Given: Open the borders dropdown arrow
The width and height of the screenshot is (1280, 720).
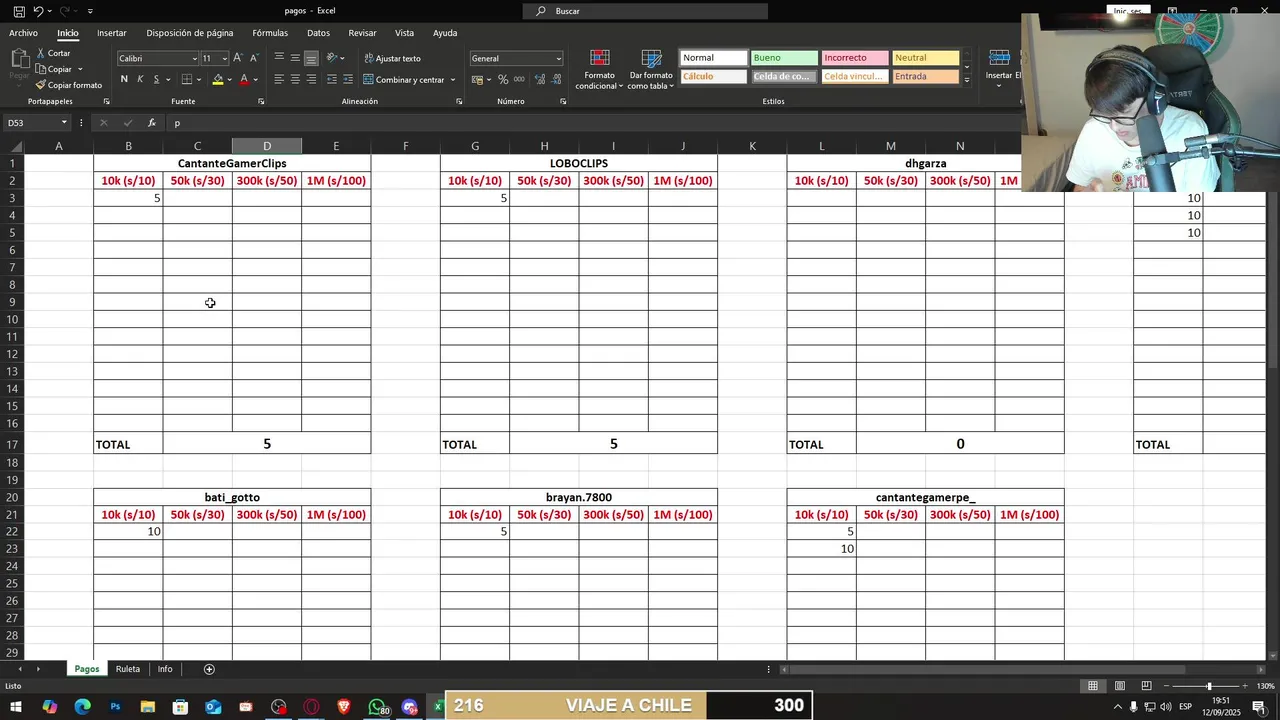Looking at the screenshot, I should tap(197, 79).
